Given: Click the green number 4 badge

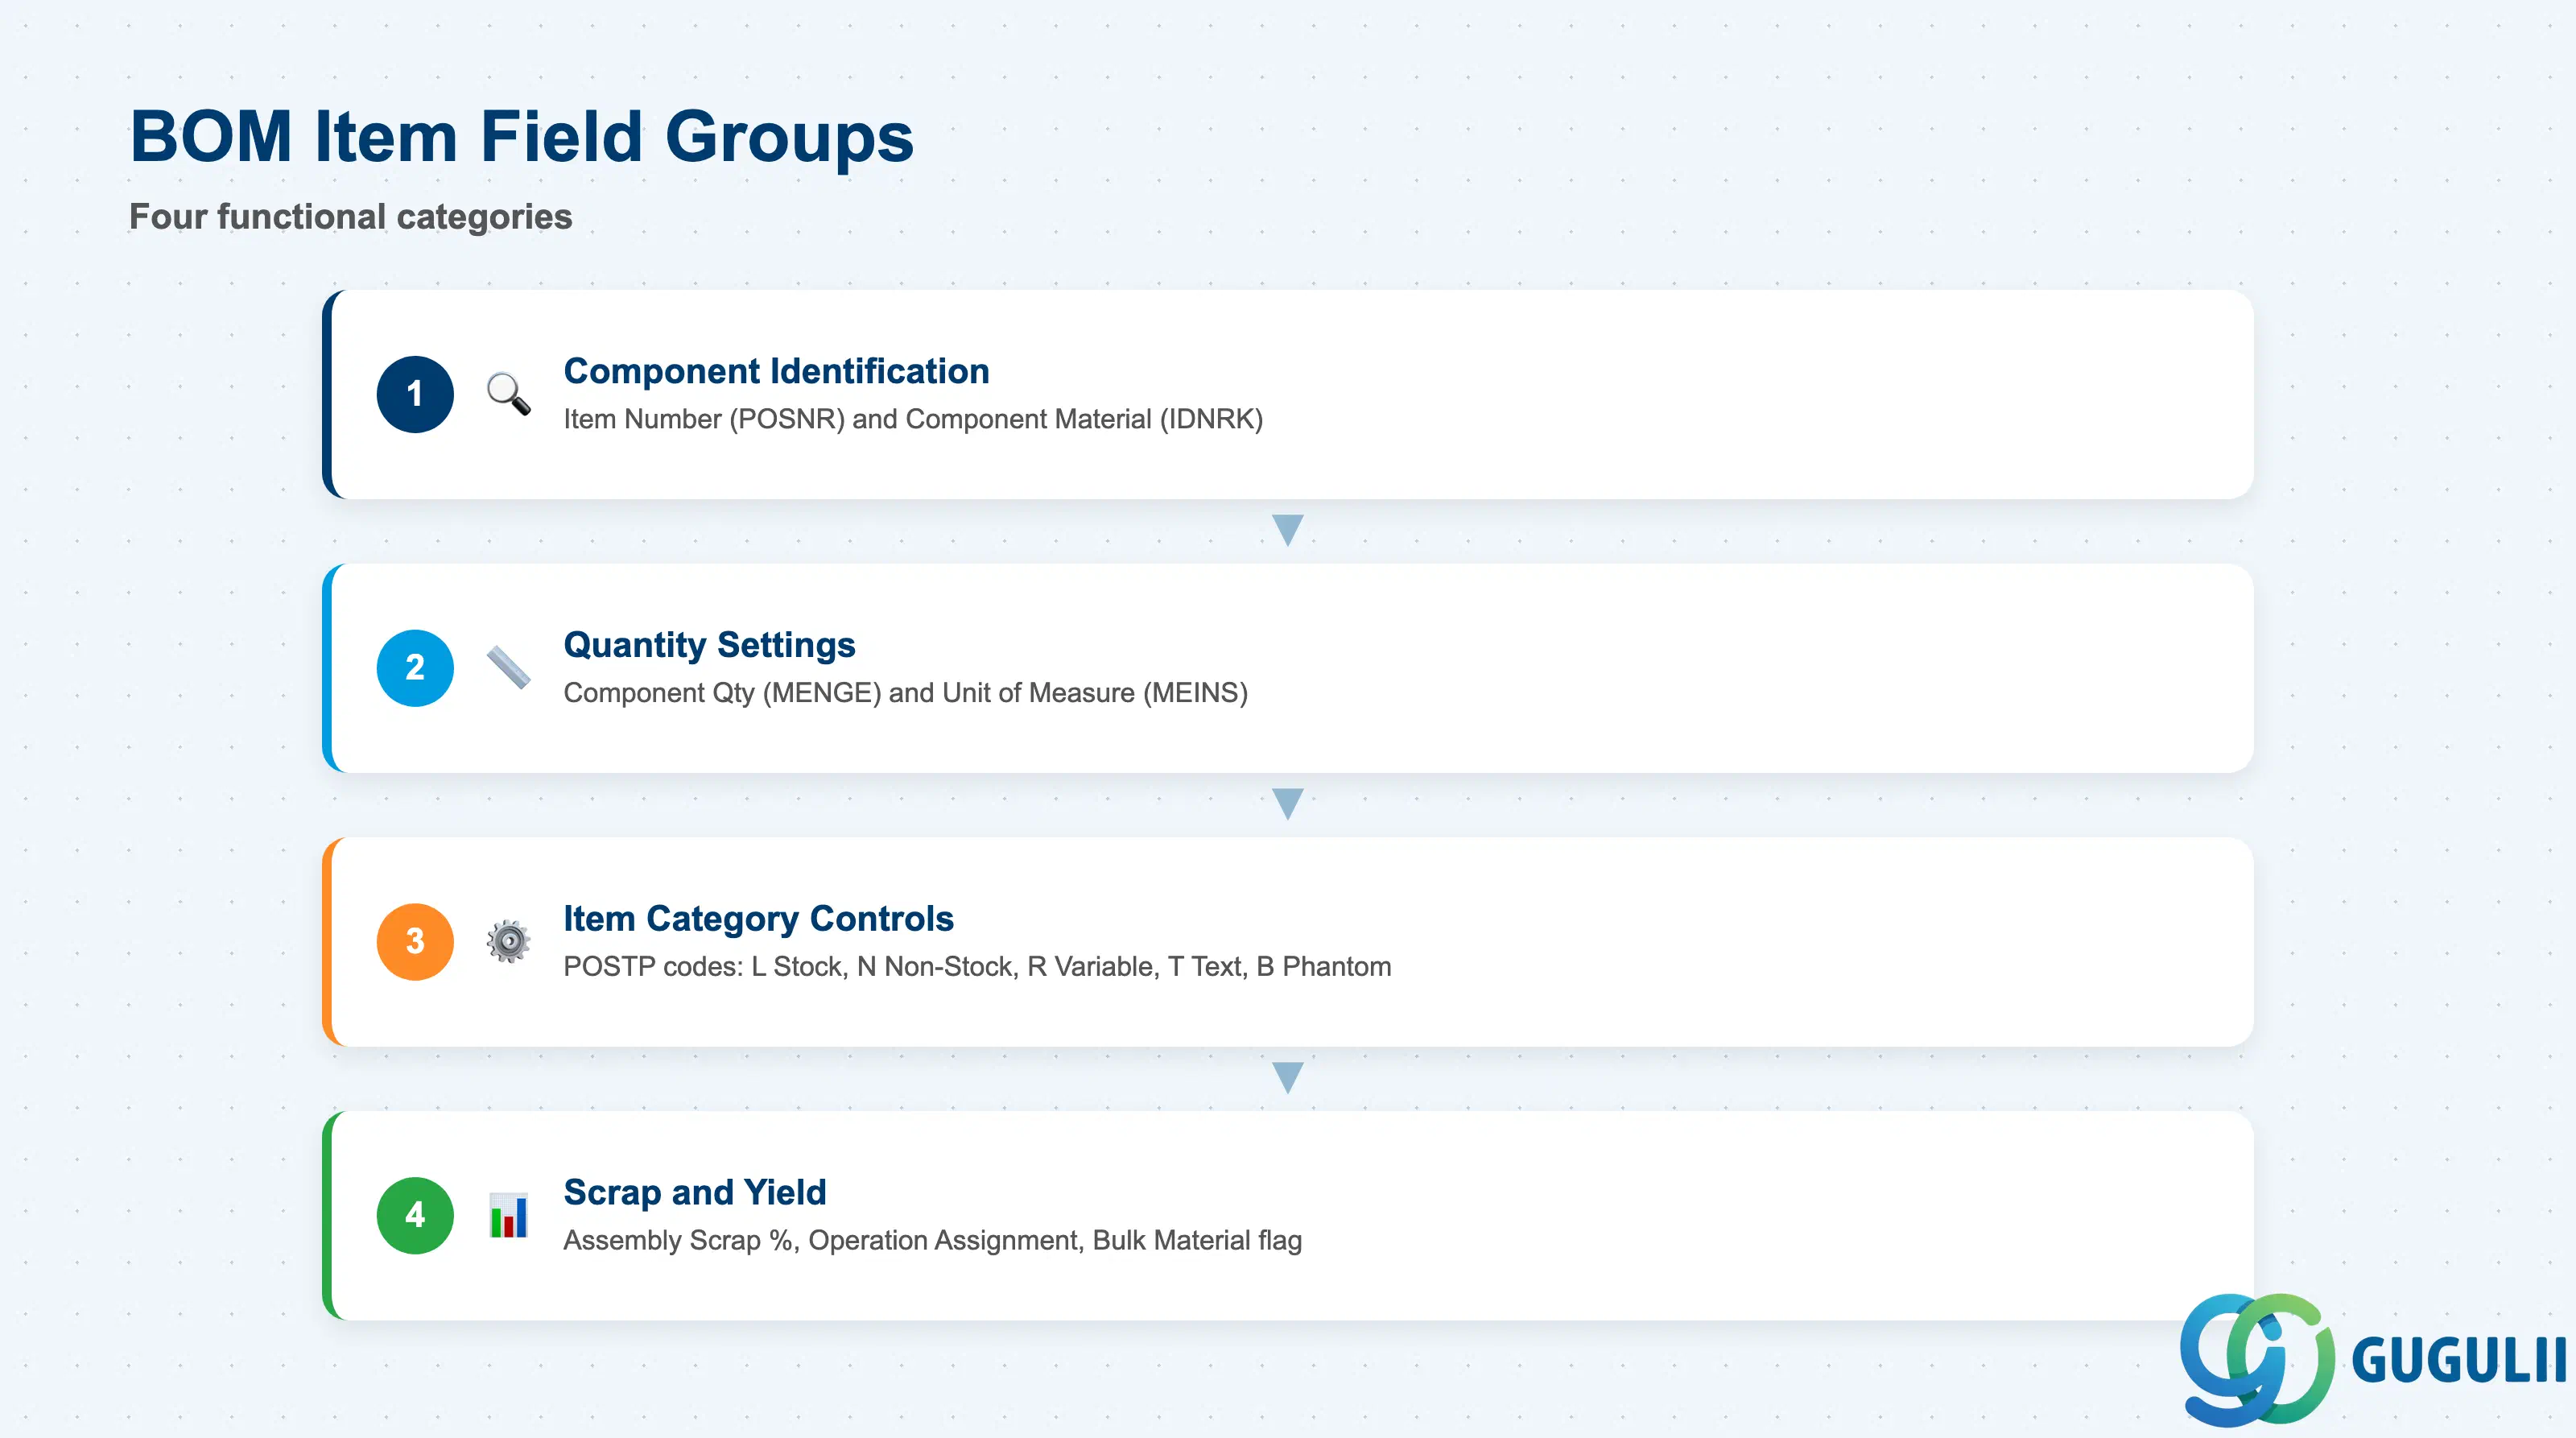Looking at the screenshot, I should [415, 1215].
